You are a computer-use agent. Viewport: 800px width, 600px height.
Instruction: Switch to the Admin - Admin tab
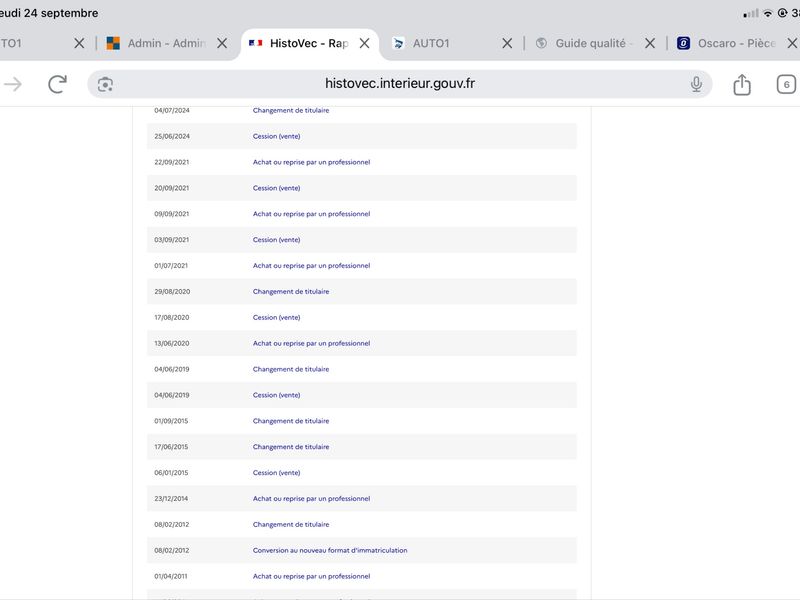pos(156,43)
